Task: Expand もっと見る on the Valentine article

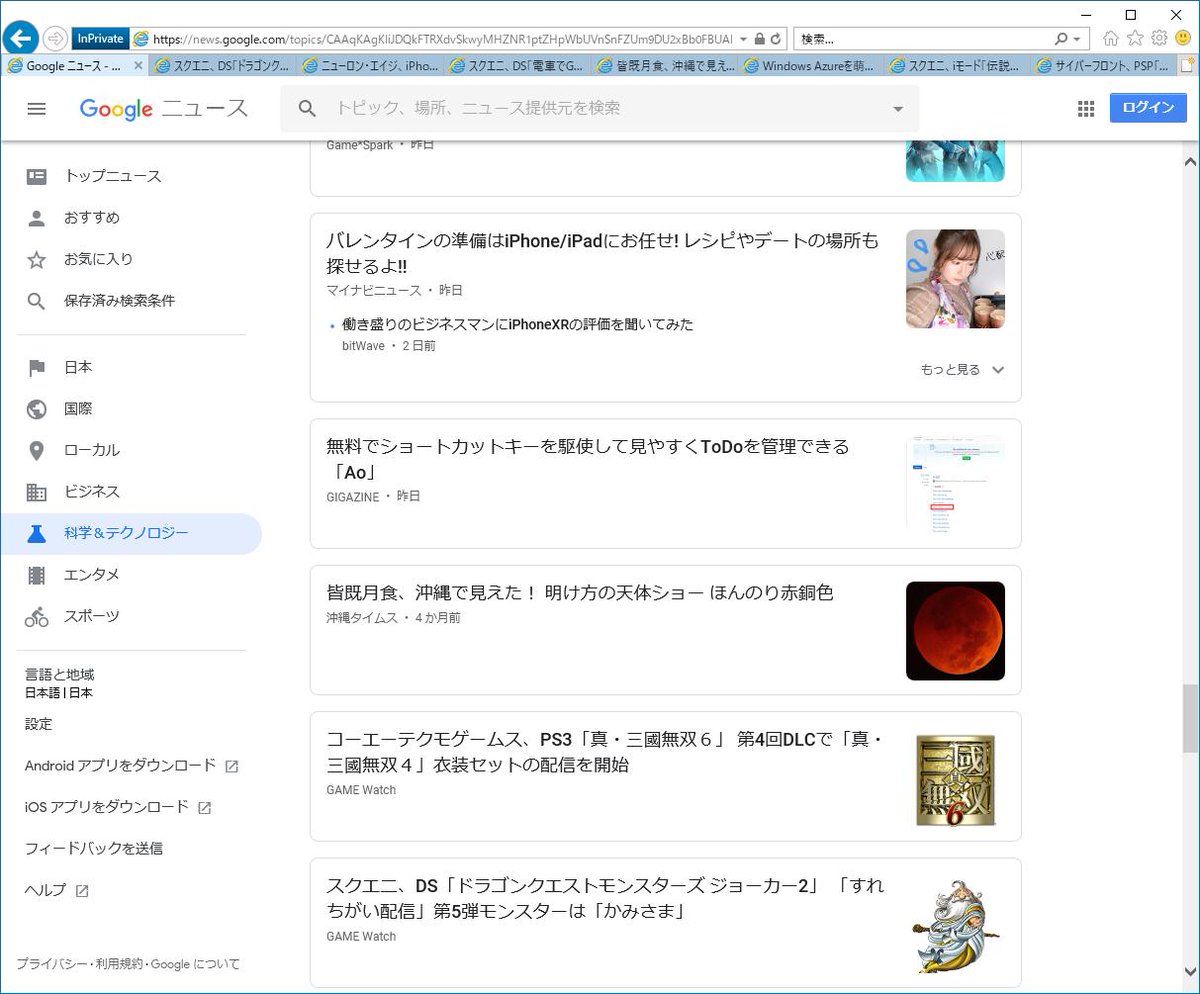Action: pos(962,369)
